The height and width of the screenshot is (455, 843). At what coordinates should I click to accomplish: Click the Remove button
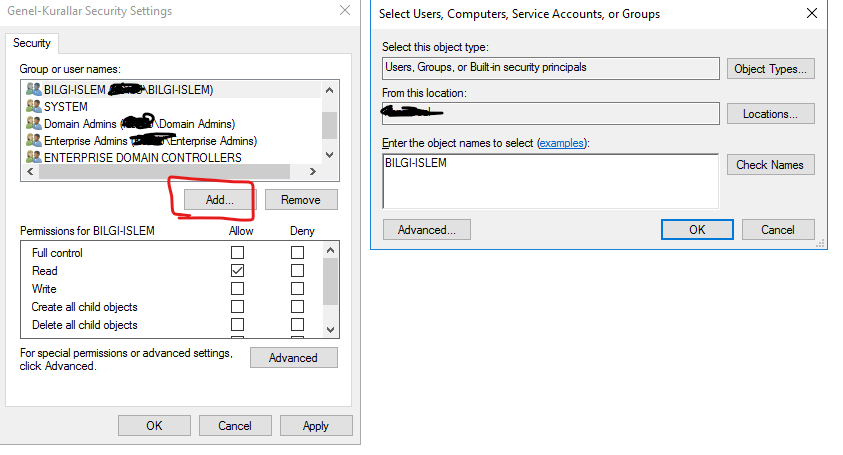[x=301, y=200]
